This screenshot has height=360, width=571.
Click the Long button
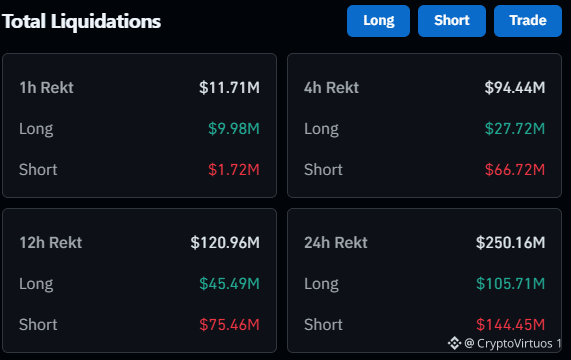point(378,21)
